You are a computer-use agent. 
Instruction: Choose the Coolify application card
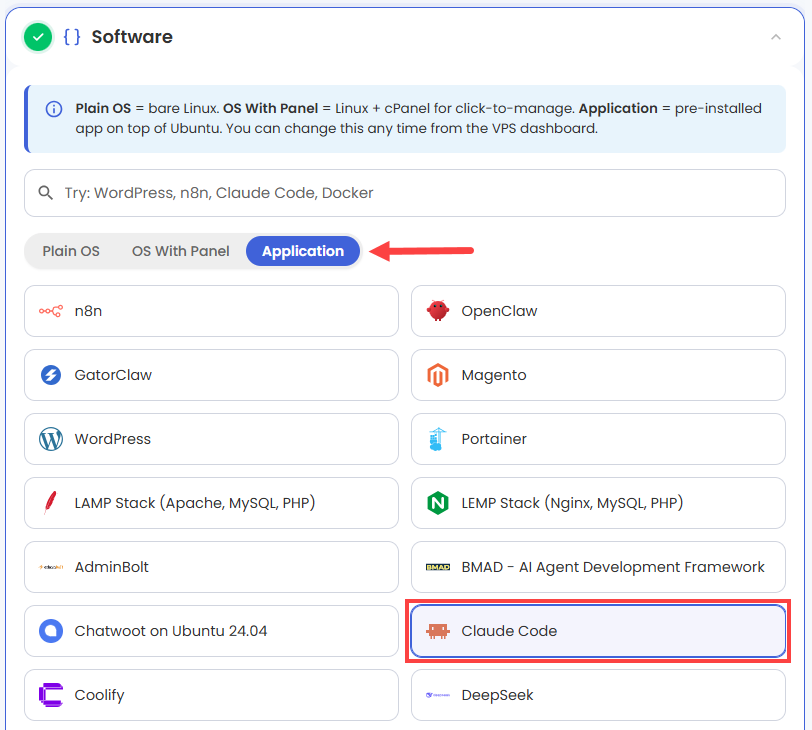(x=211, y=695)
